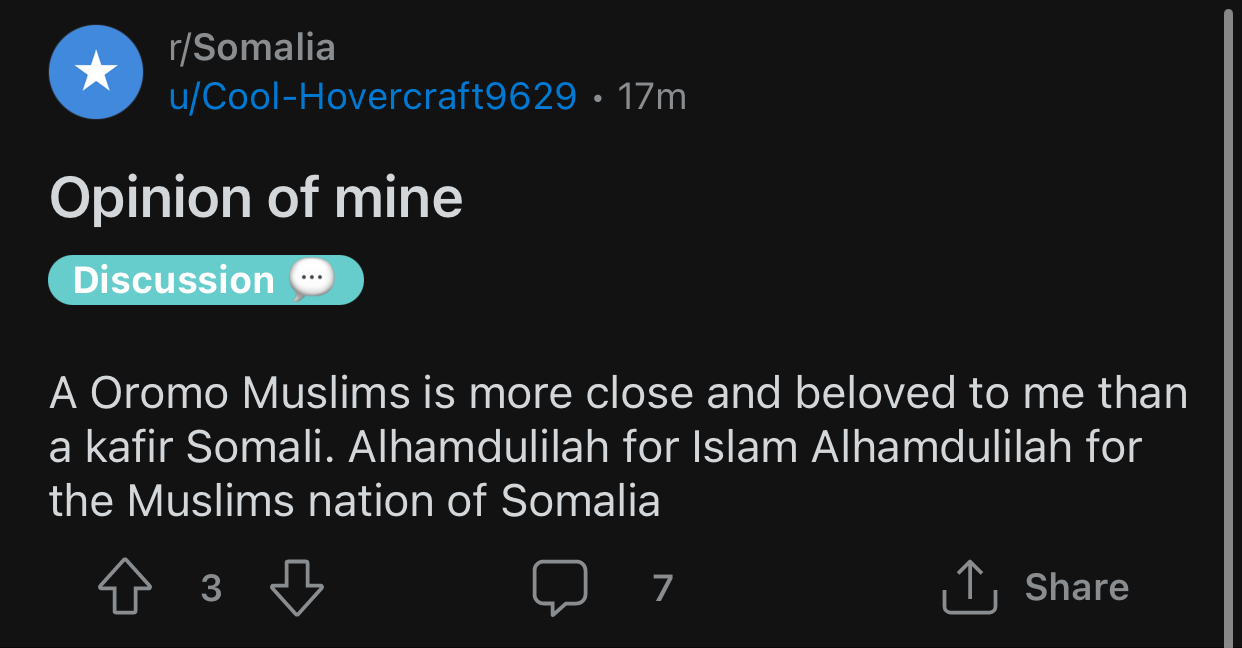Open the r/Somalia star avatar

click(x=96, y=72)
